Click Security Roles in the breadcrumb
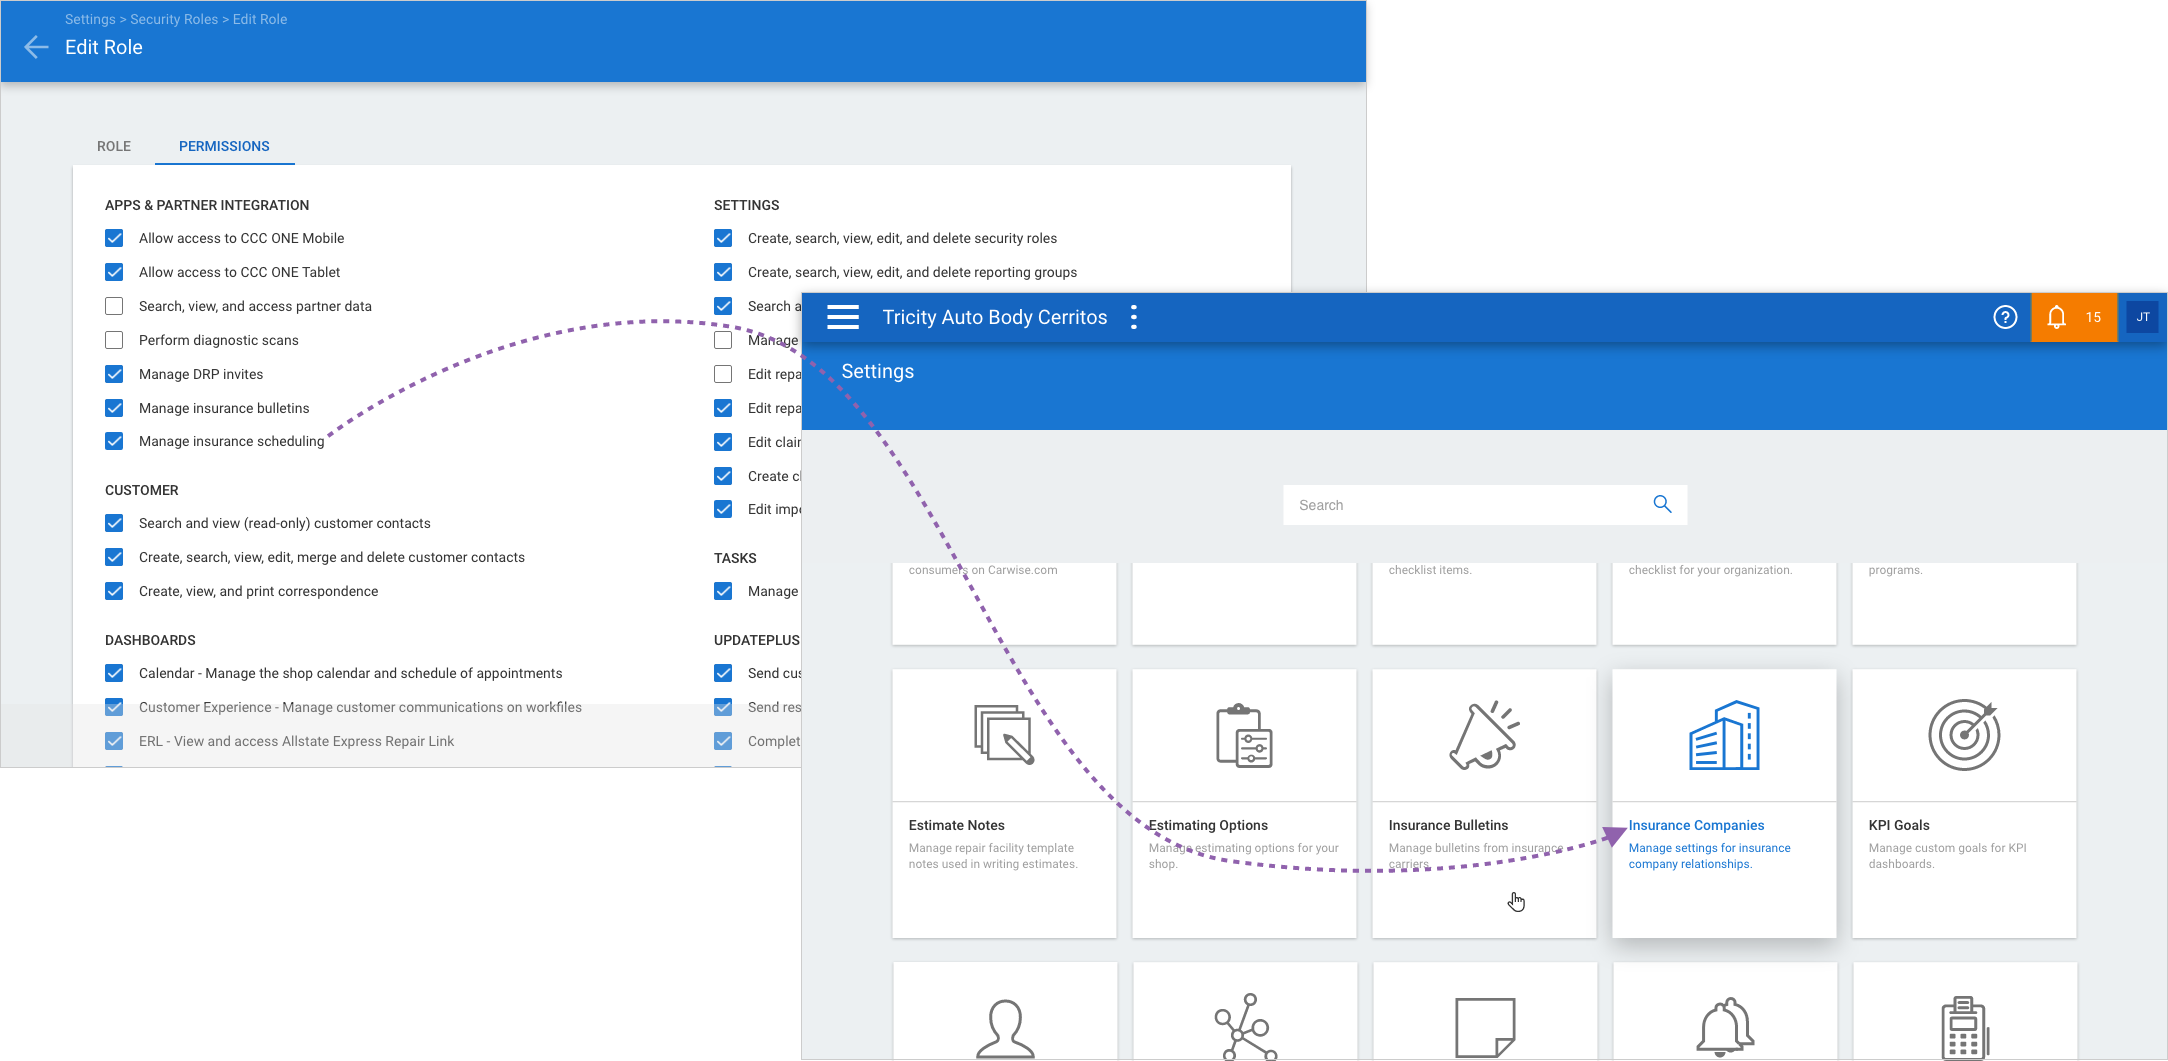This screenshot has height=1061, width=2168. (x=174, y=19)
